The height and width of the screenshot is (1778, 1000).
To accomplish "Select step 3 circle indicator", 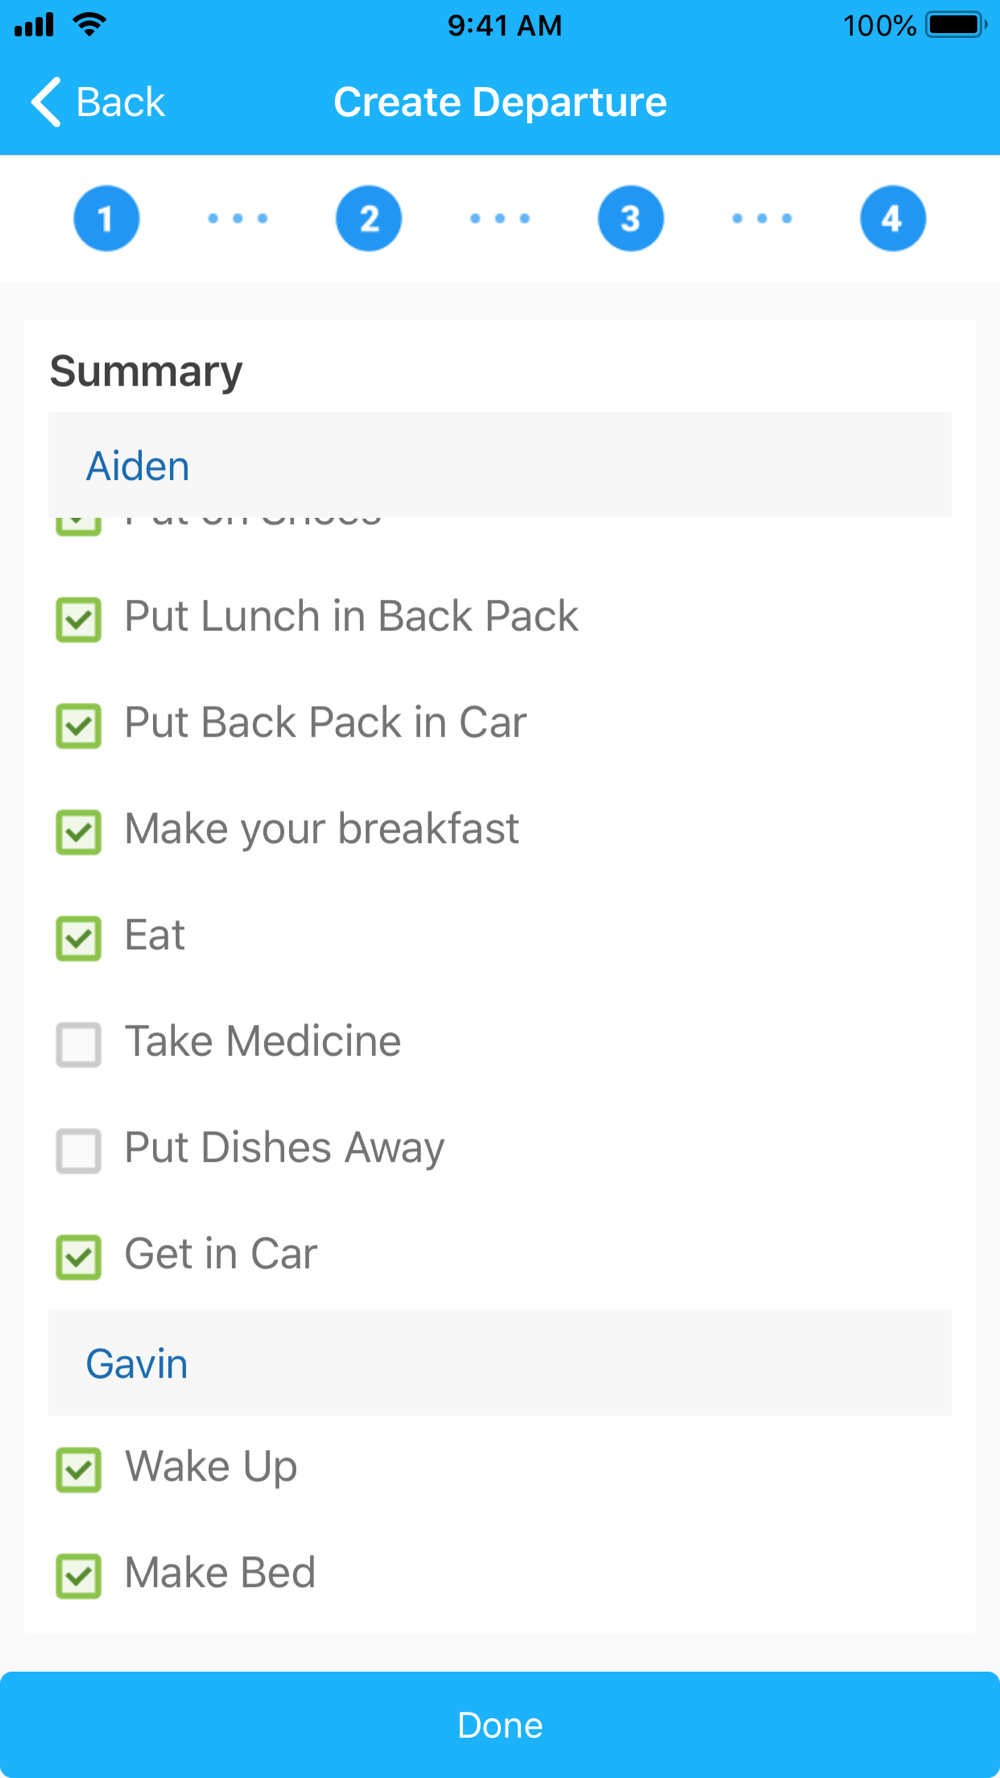I will point(631,218).
